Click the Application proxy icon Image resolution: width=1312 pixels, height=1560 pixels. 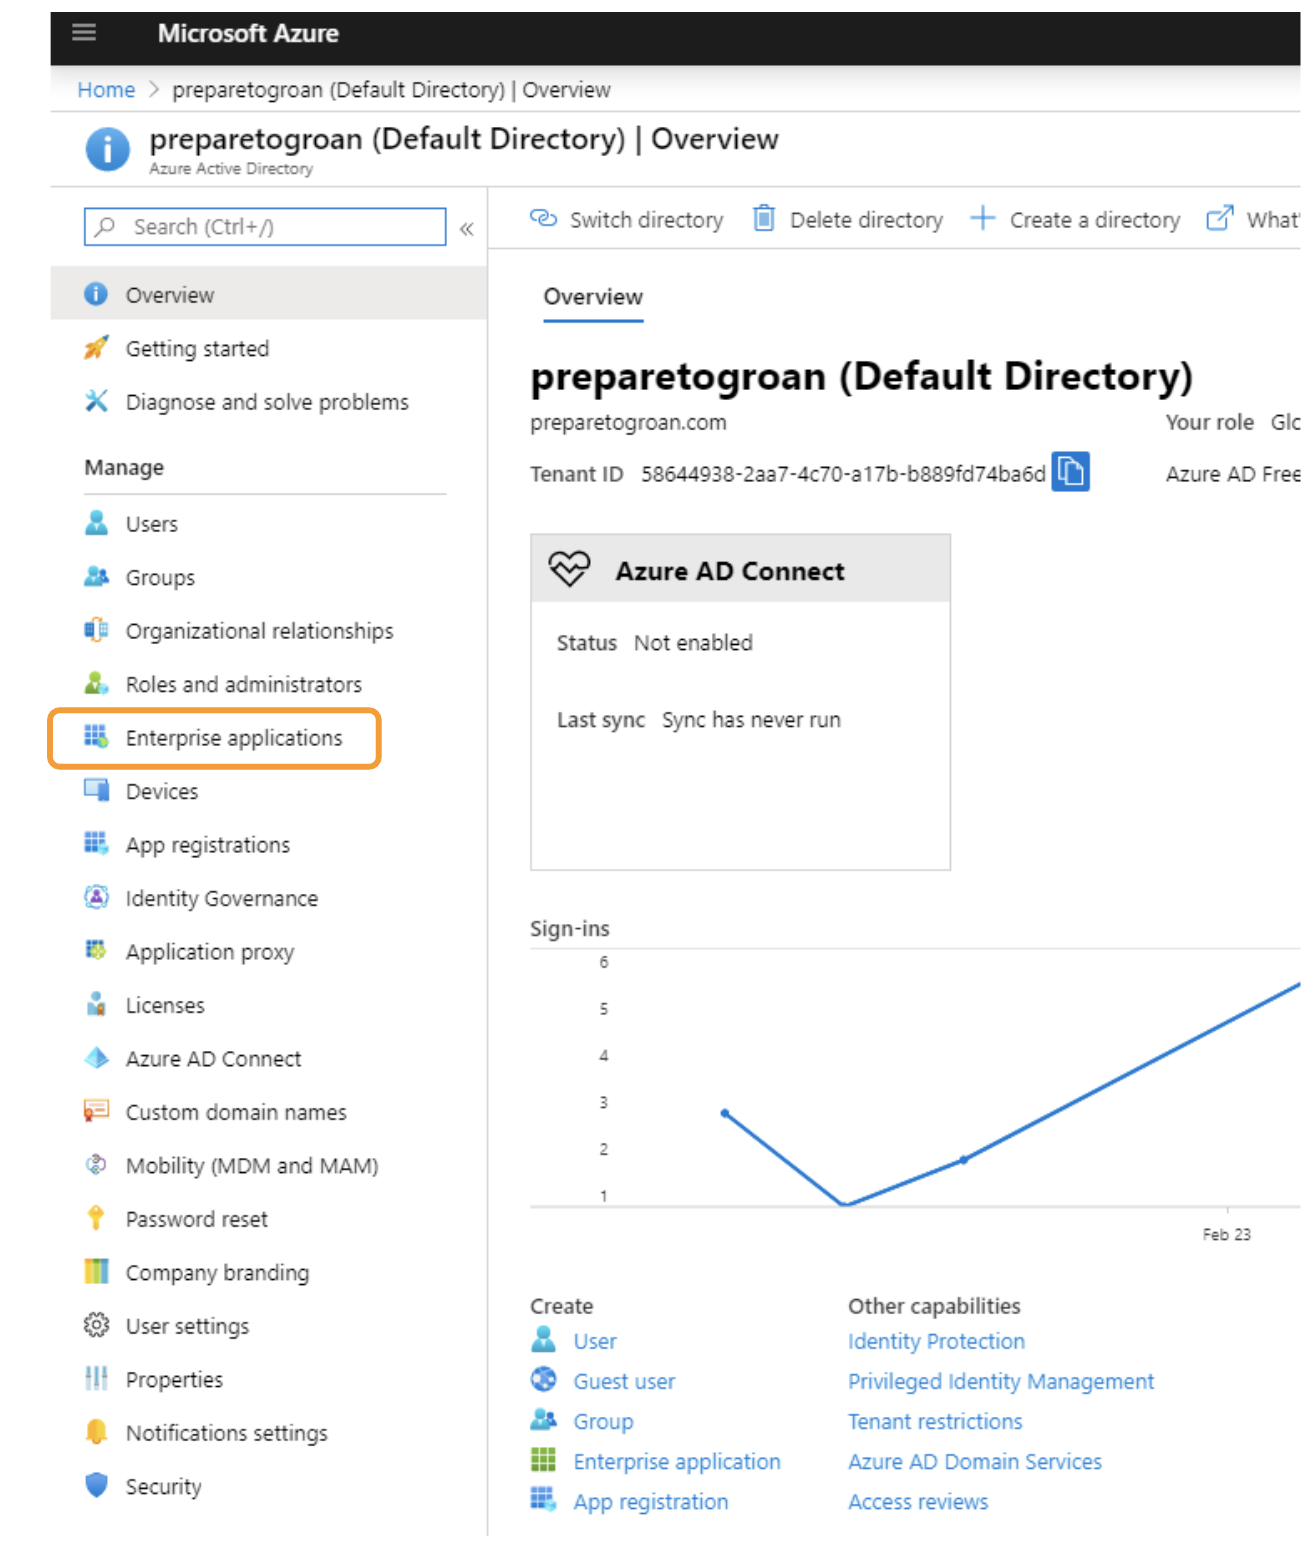point(96,951)
